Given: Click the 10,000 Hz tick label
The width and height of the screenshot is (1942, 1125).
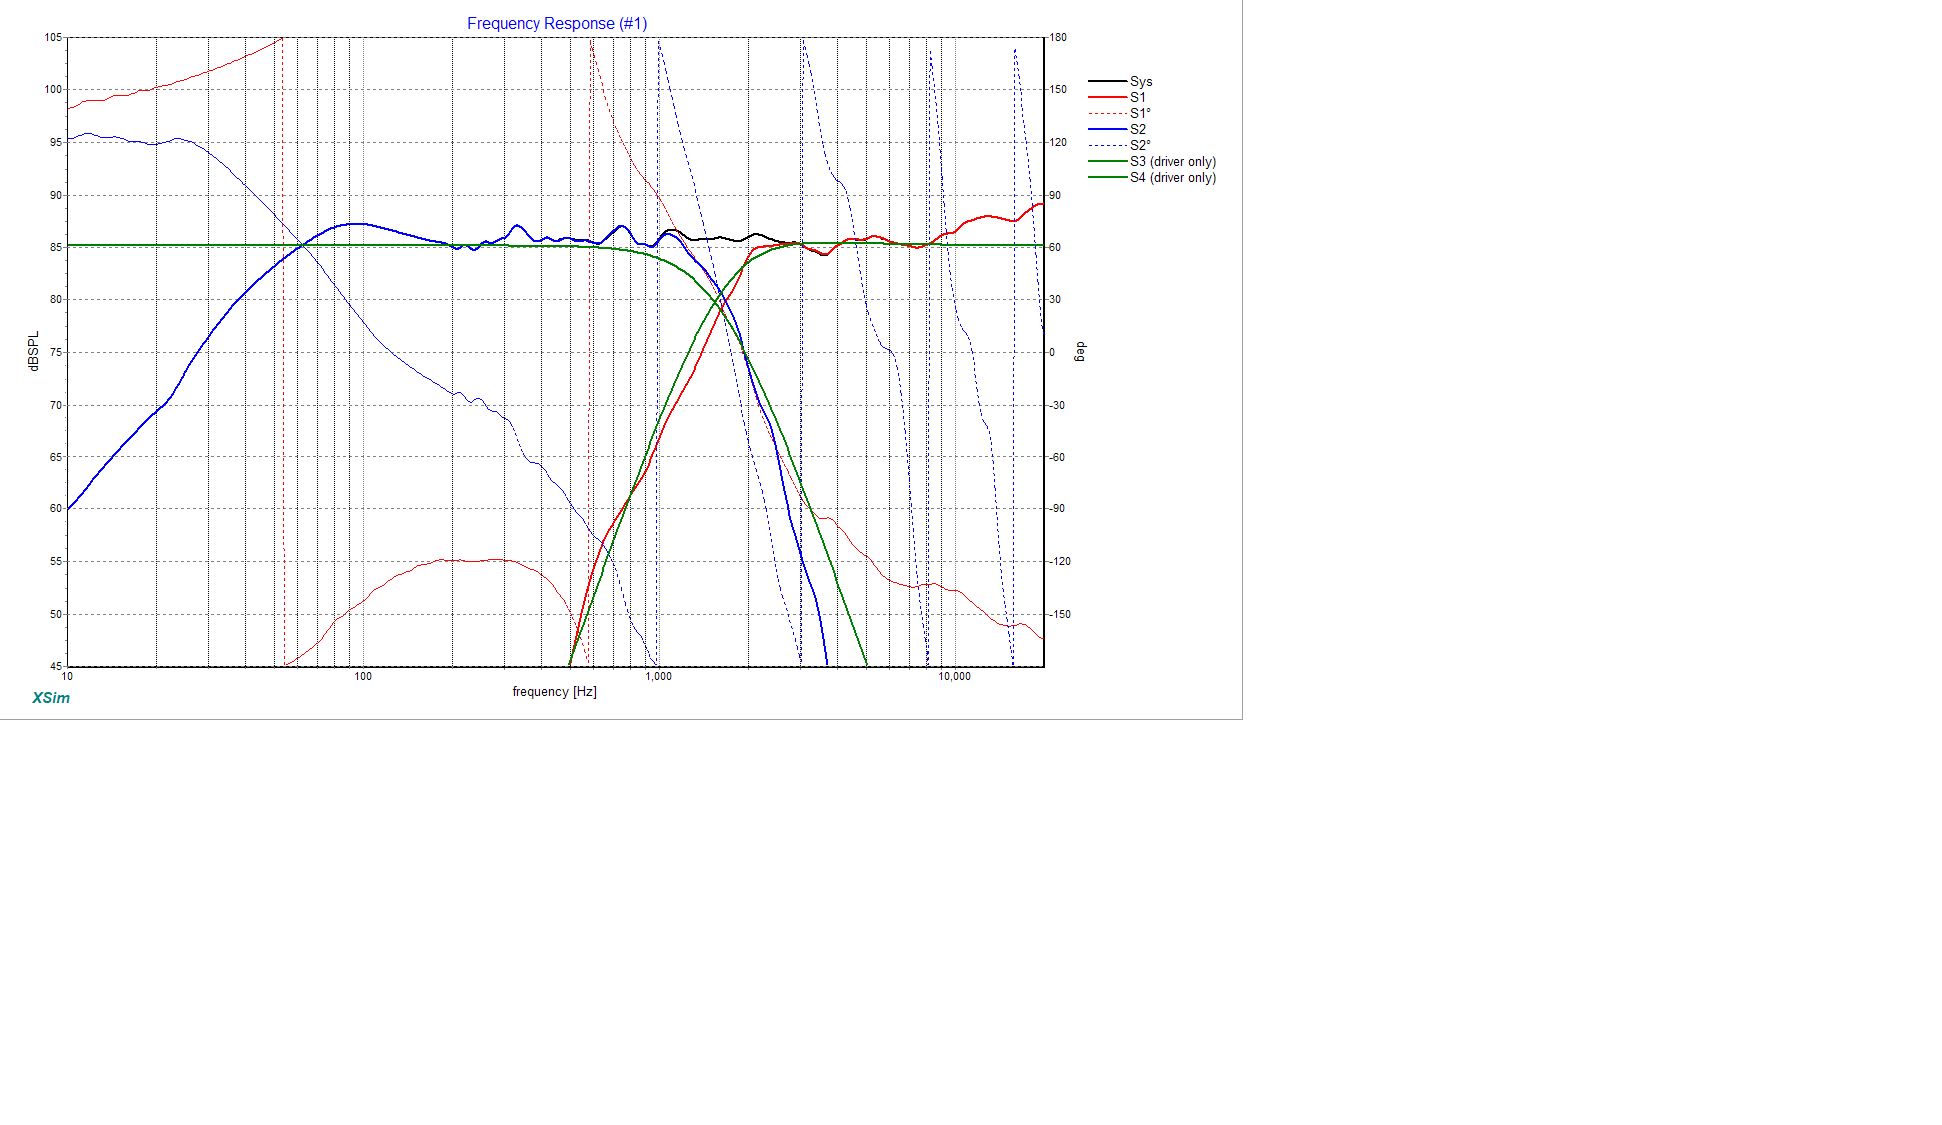Looking at the screenshot, I should tap(954, 677).
